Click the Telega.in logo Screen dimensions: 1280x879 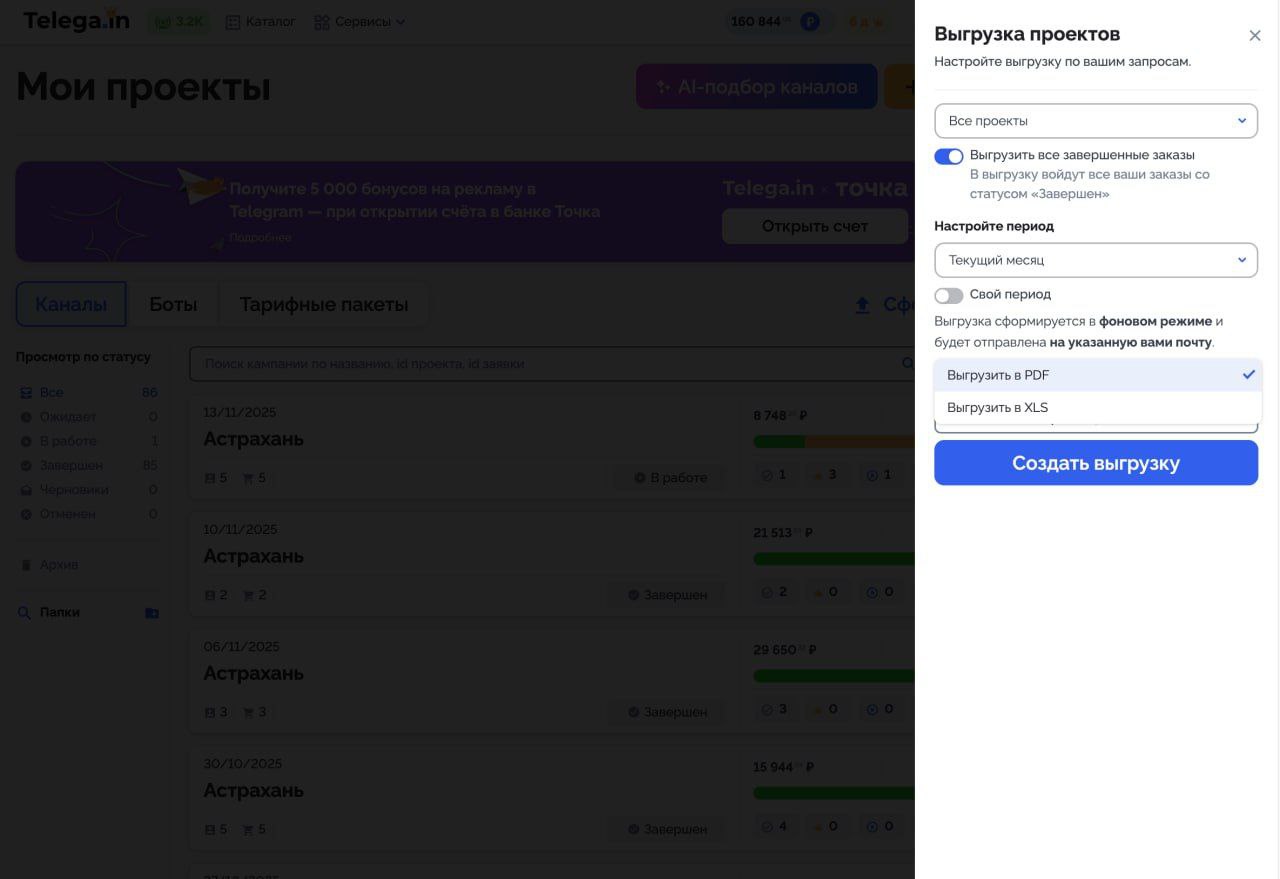76,21
